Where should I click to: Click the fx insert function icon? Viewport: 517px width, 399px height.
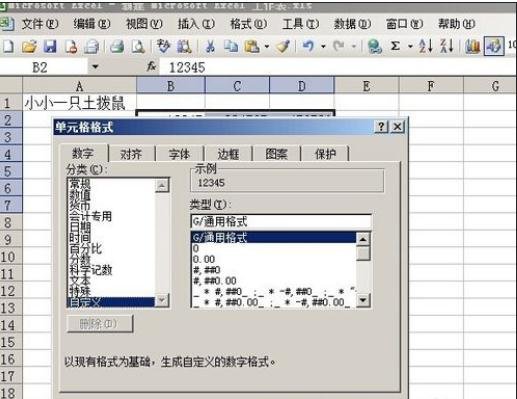(152, 67)
